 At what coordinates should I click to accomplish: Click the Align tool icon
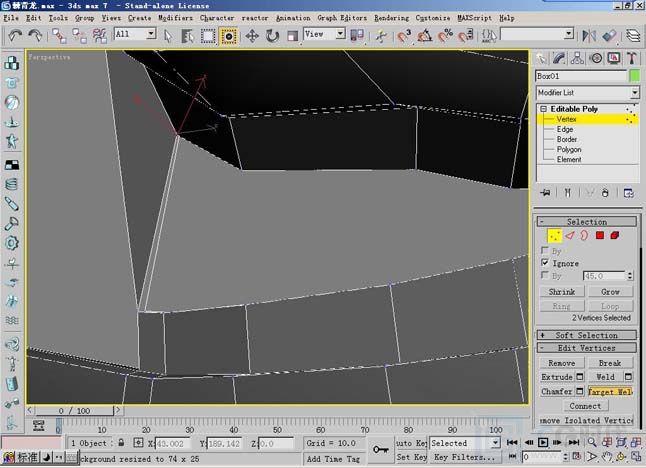tap(609, 36)
